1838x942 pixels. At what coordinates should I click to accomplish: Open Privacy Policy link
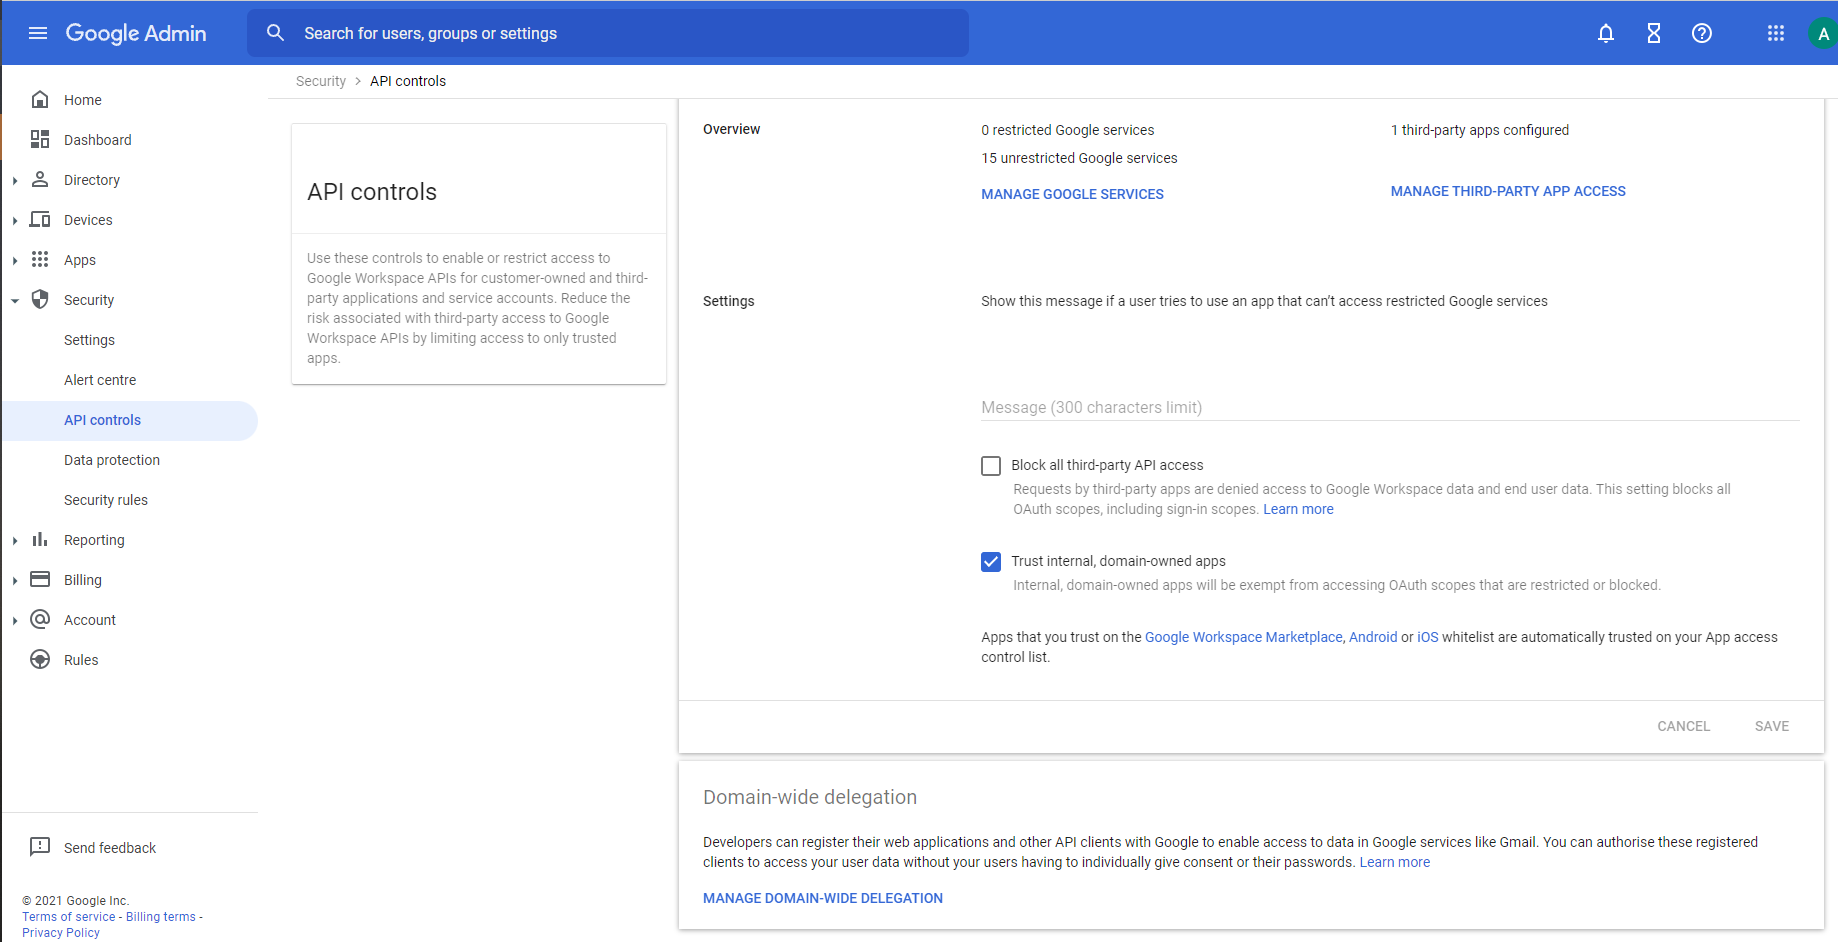[x=61, y=933]
